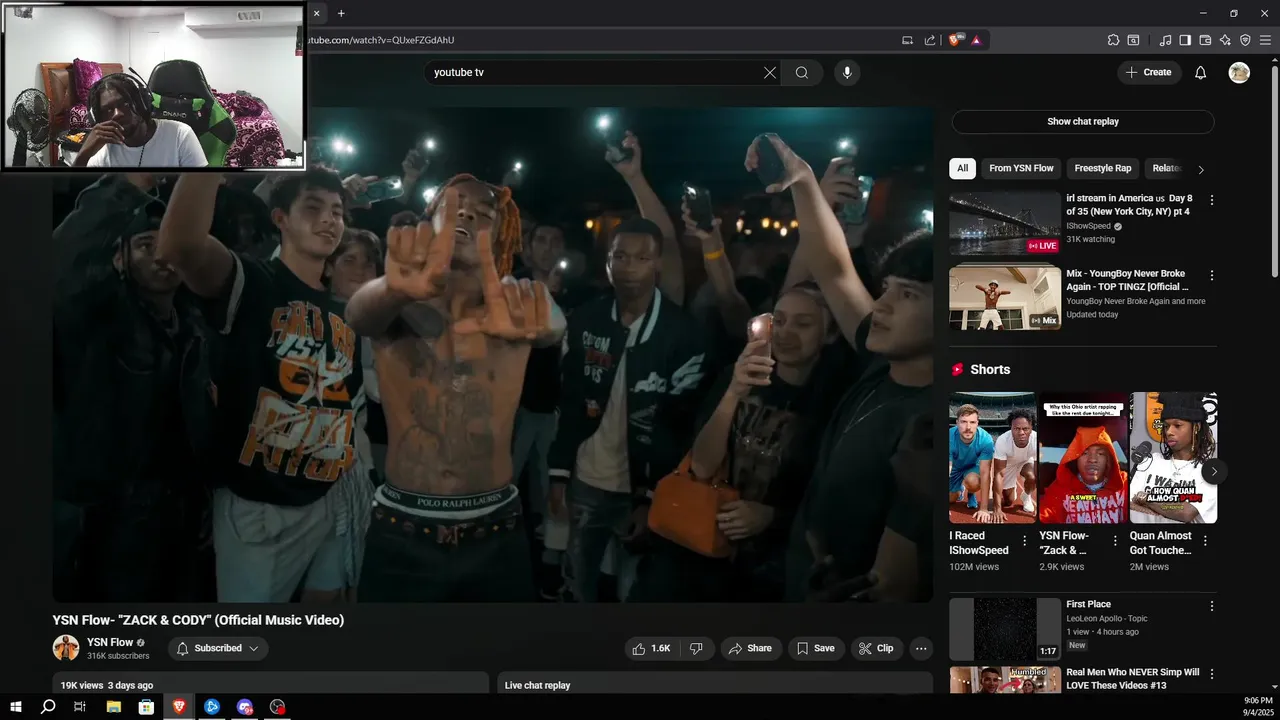Viewport: 1280px width, 720px height.
Task: Open a new browser tab
Action: pyautogui.click(x=341, y=13)
